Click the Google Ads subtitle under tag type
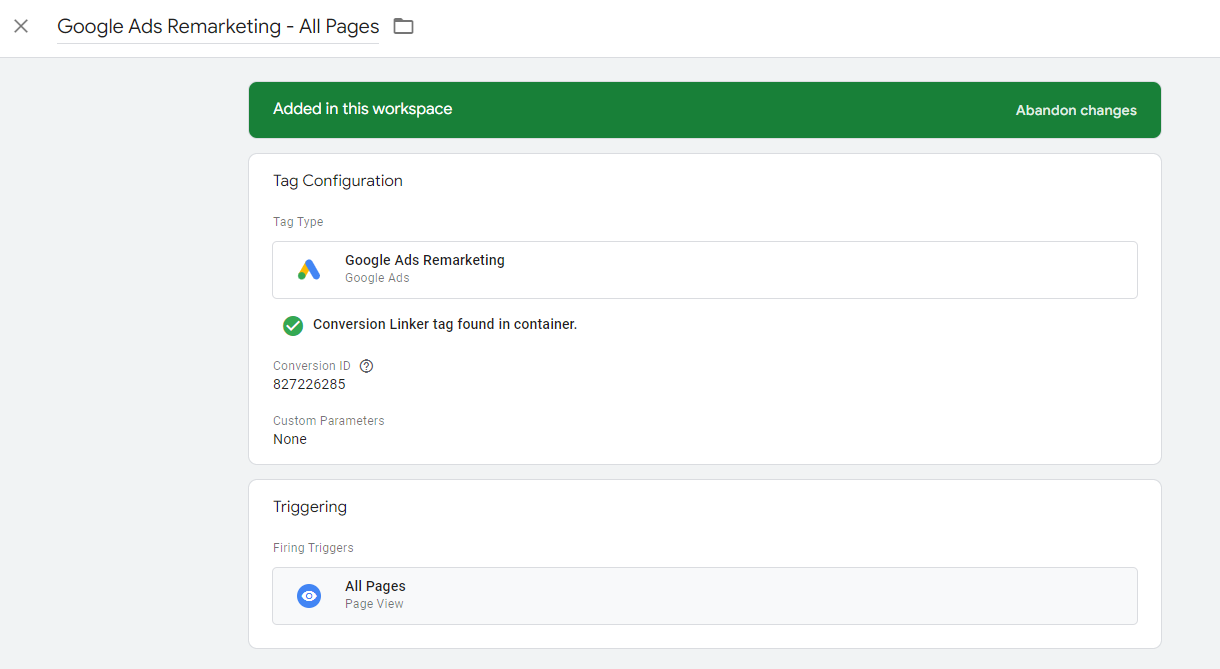Viewport: 1220px width, 669px height. click(377, 278)
